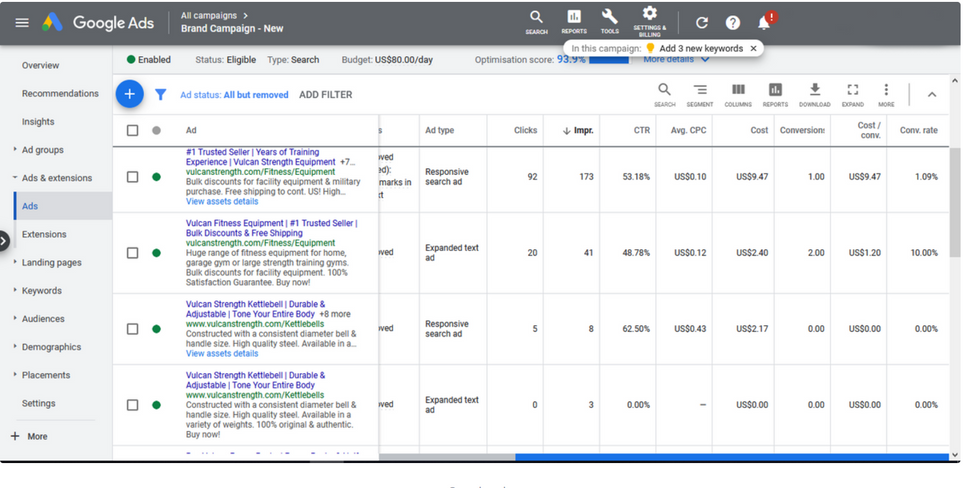
Task: Select the #1 Trusted Seller ad checkbox
Action: (132, 177)
